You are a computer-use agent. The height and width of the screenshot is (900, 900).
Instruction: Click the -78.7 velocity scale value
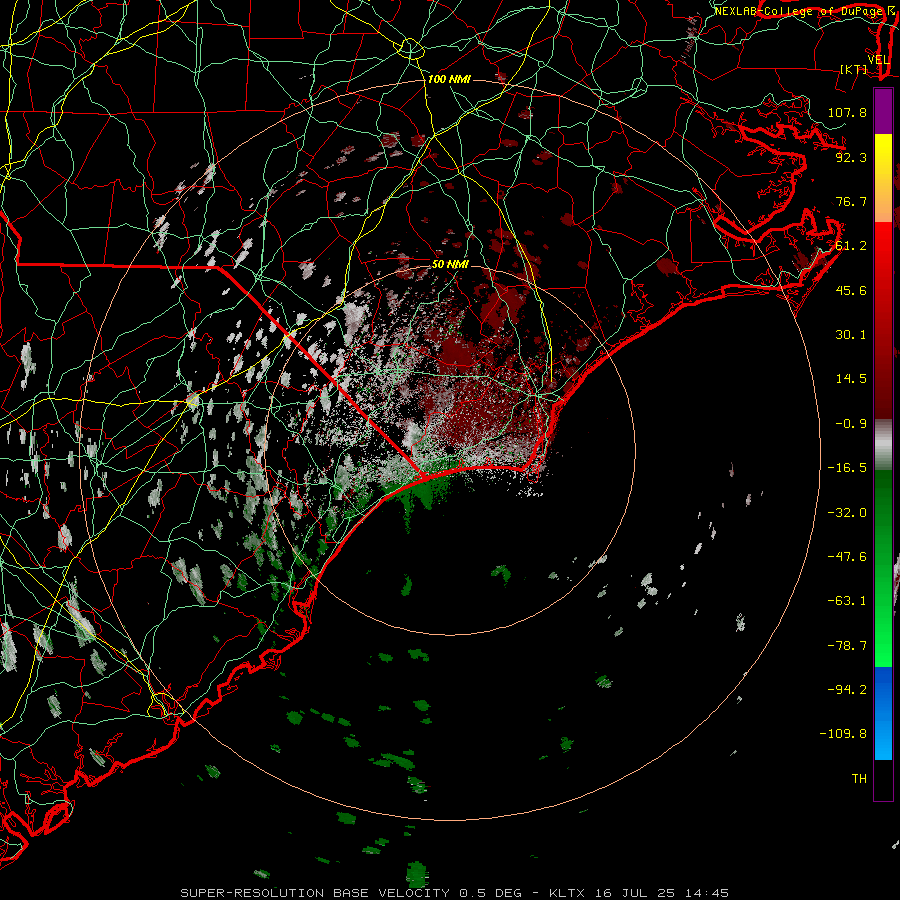pos(847,646)
